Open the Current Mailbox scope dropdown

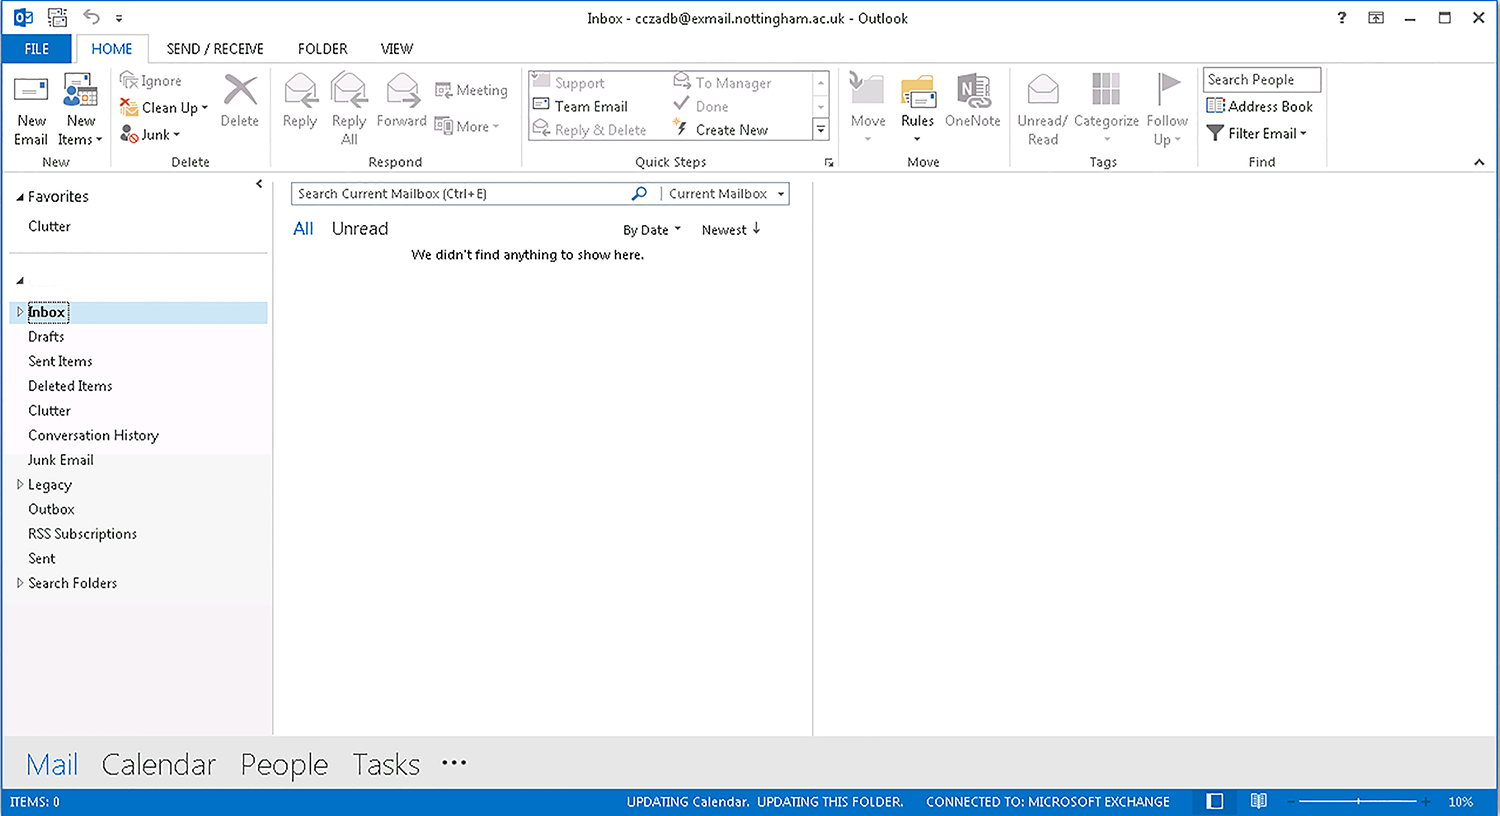pos(726,194)
